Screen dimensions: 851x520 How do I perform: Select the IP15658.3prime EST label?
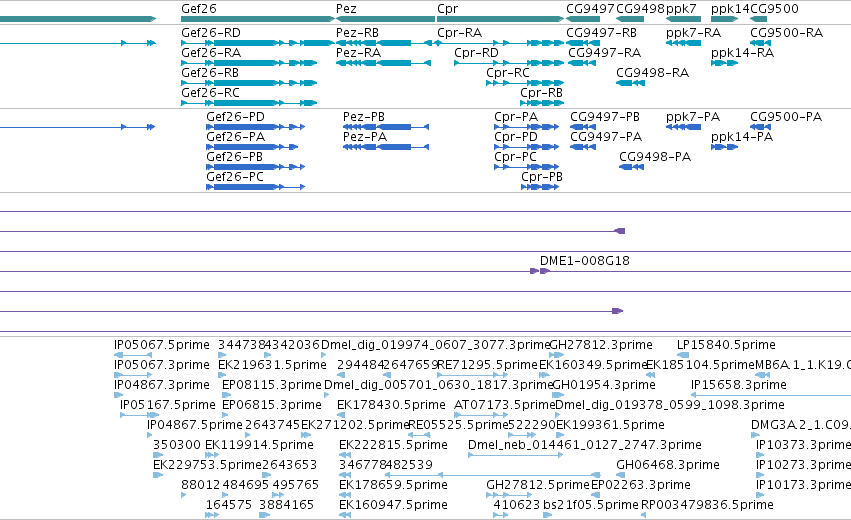[739, 385]
